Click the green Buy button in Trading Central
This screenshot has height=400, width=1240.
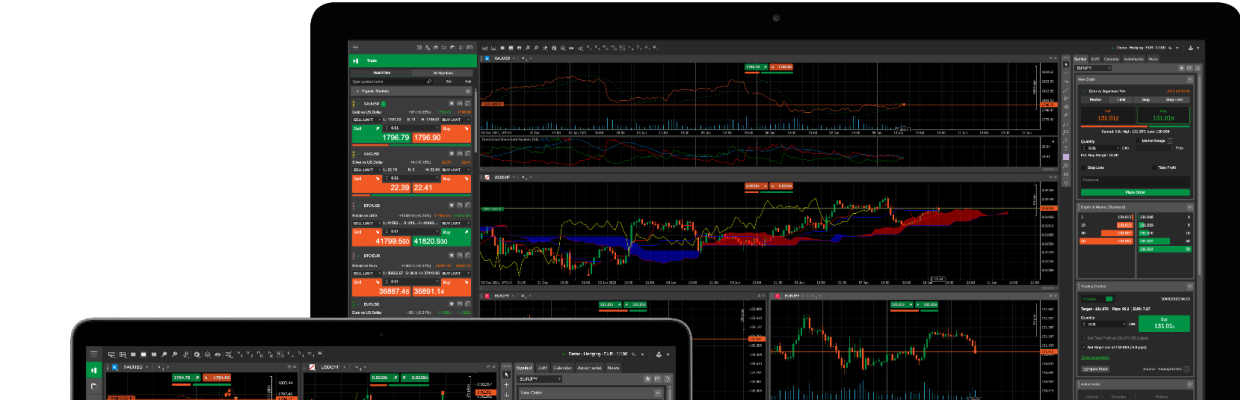pyautogui.click(x=1164, y=323)
